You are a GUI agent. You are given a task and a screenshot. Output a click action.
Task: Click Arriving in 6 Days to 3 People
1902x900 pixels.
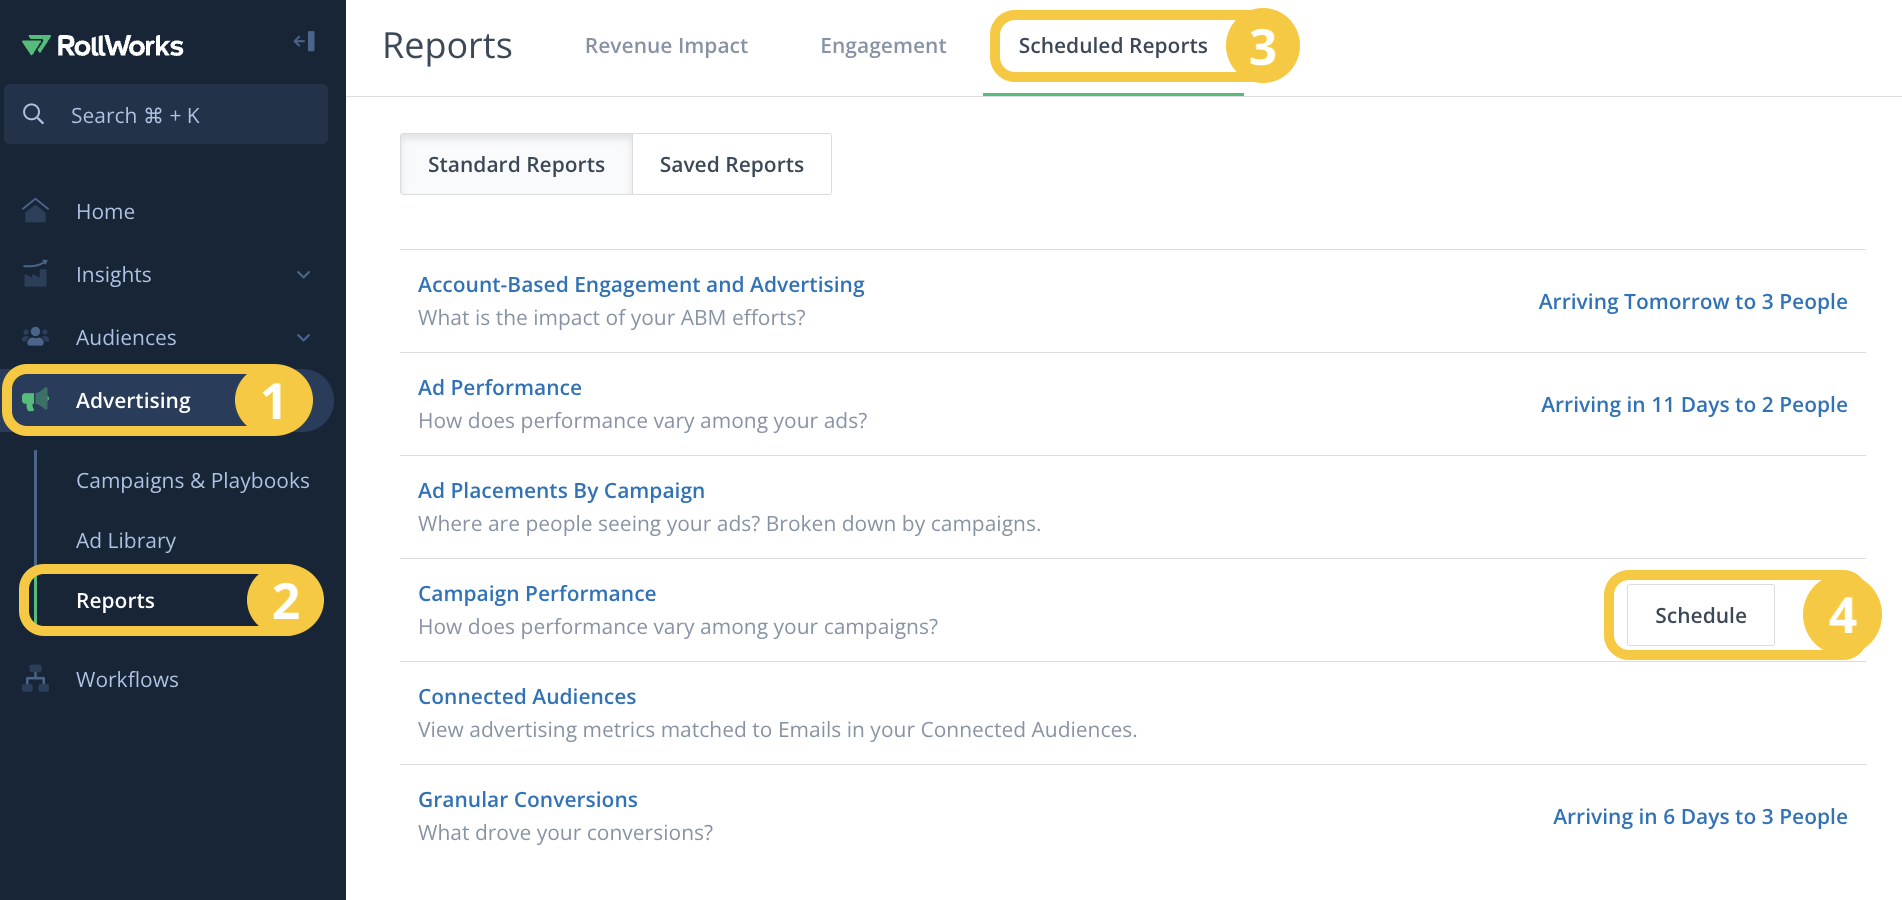1700,817
